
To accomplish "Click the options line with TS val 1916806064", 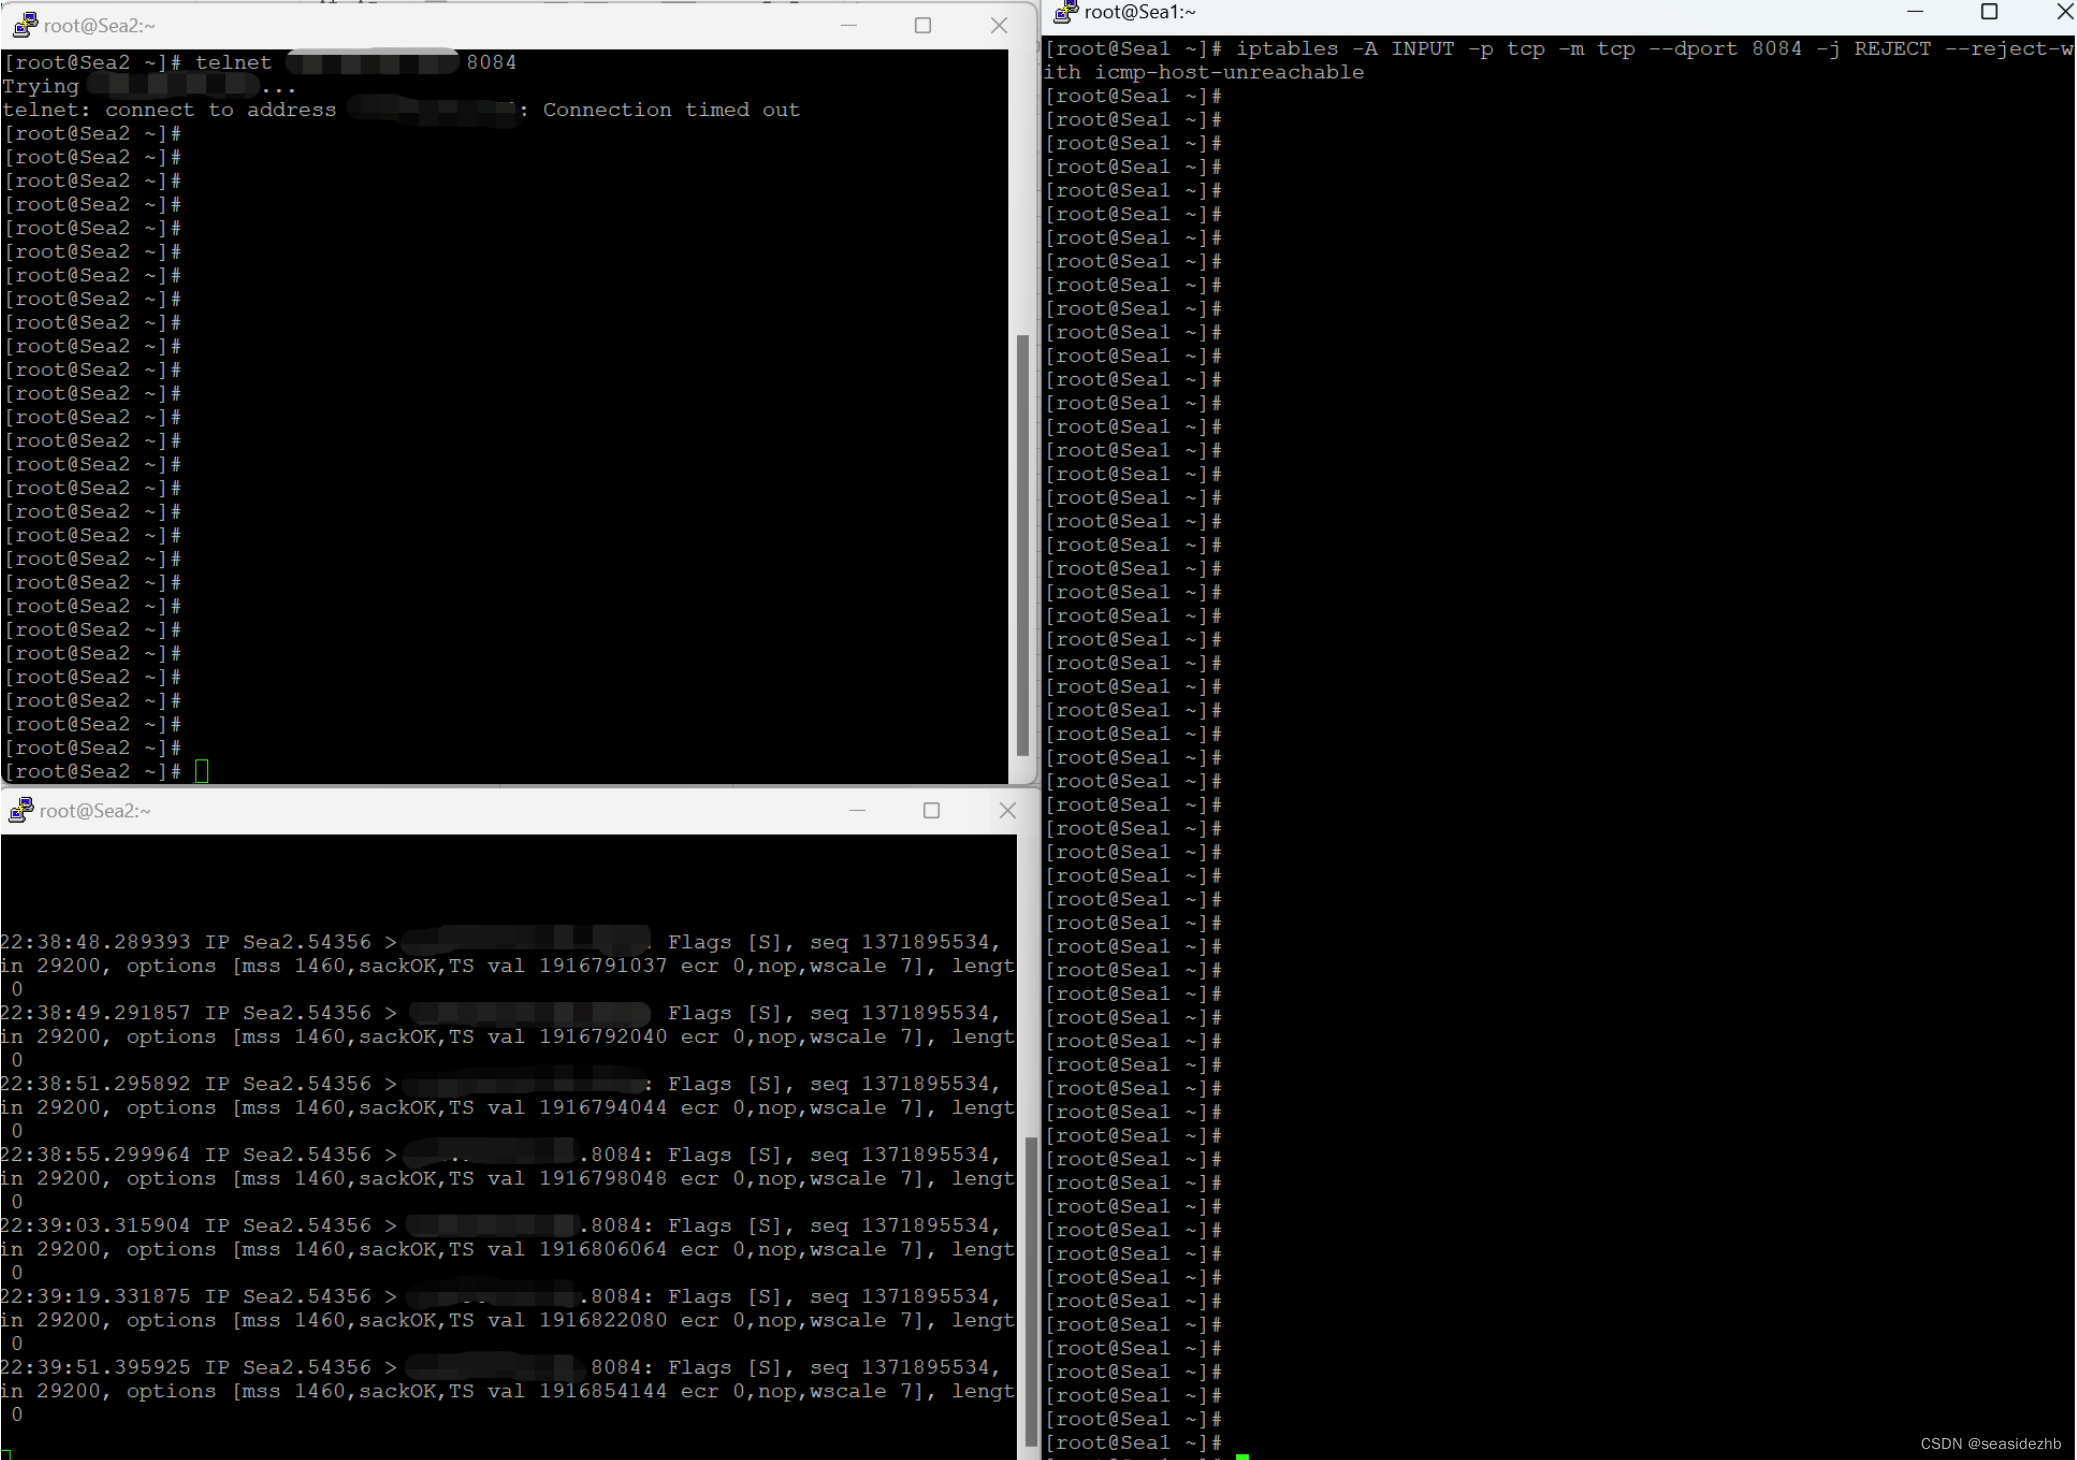I will pos(507,1249).
